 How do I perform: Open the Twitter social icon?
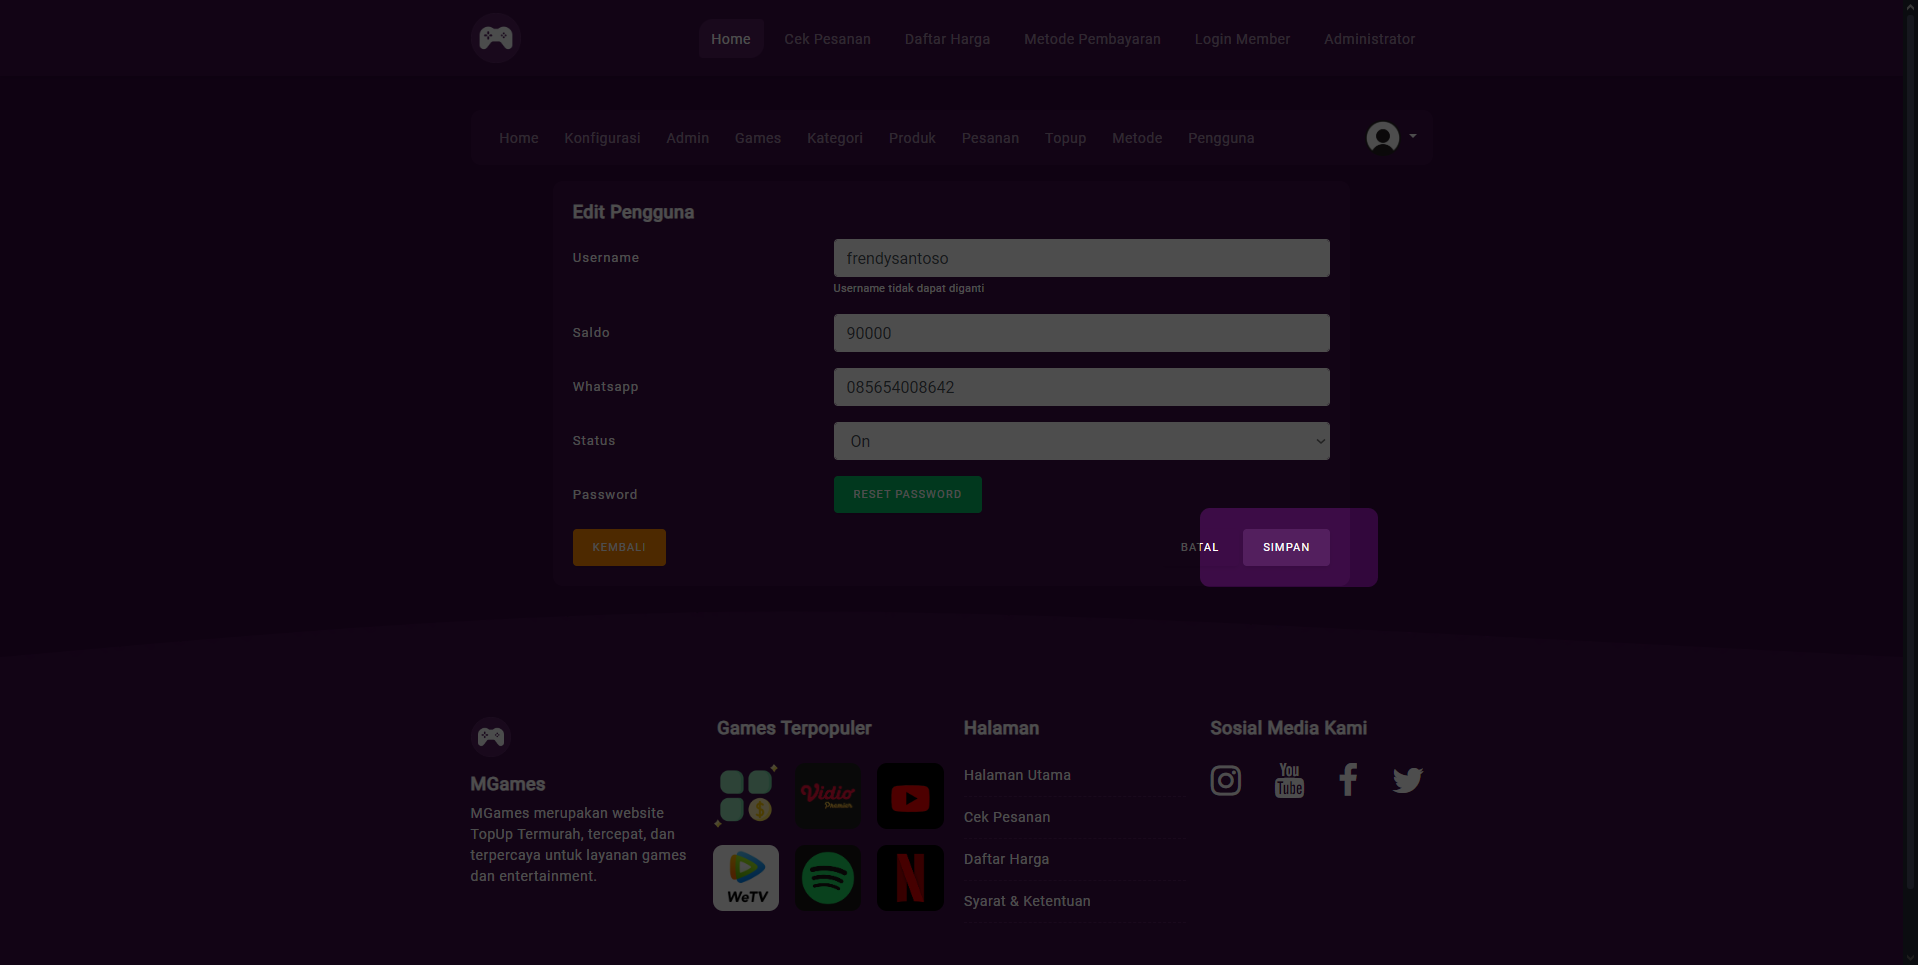(1407, 780)
